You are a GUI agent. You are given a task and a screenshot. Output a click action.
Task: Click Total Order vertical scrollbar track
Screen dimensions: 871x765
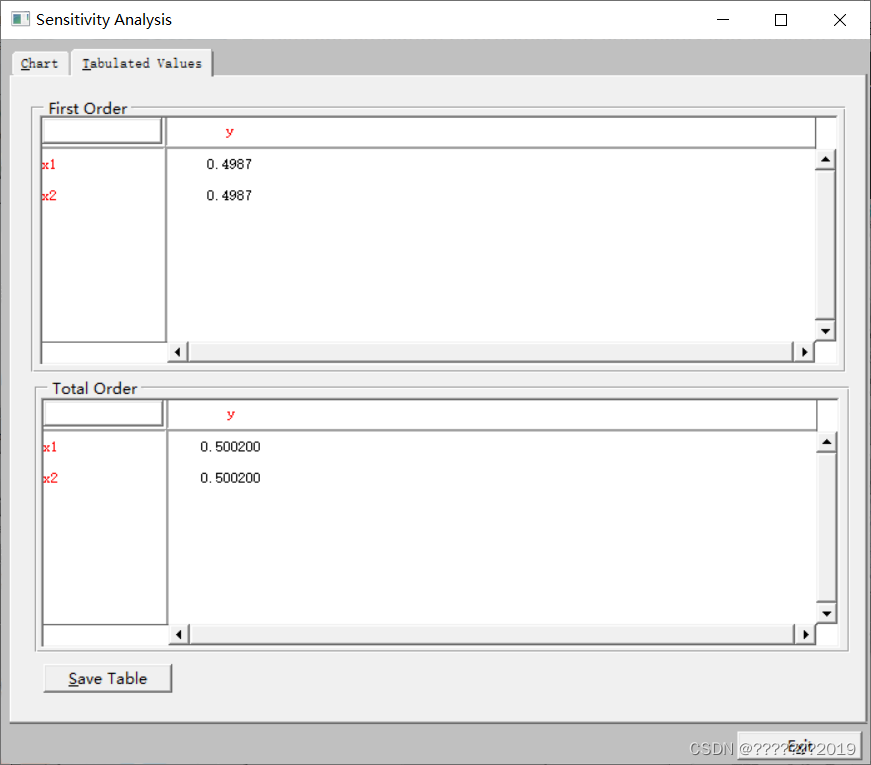pos(827,527)
